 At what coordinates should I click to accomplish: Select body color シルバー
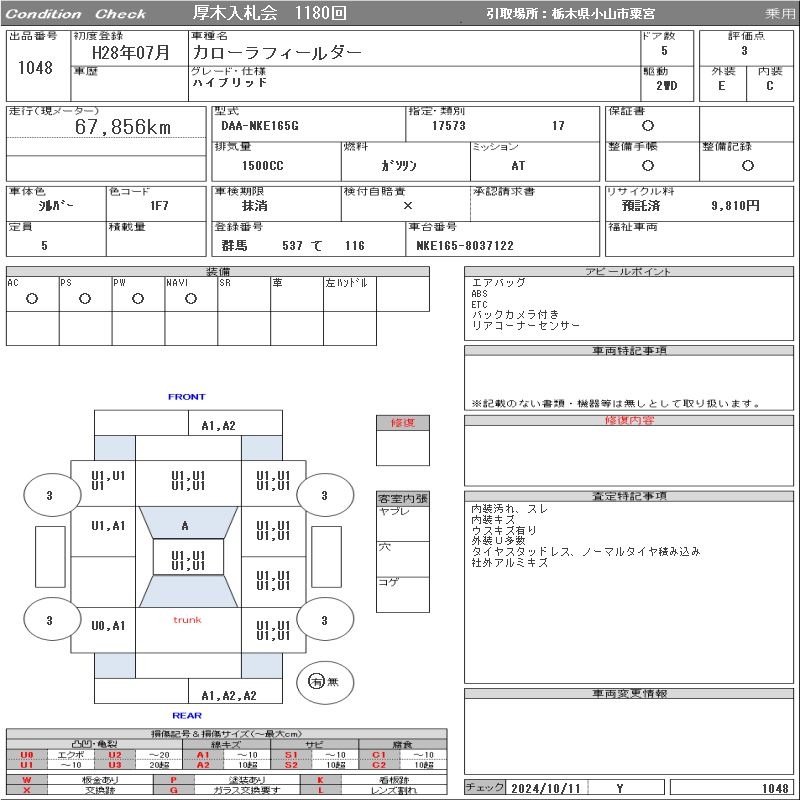coord(56,205)
